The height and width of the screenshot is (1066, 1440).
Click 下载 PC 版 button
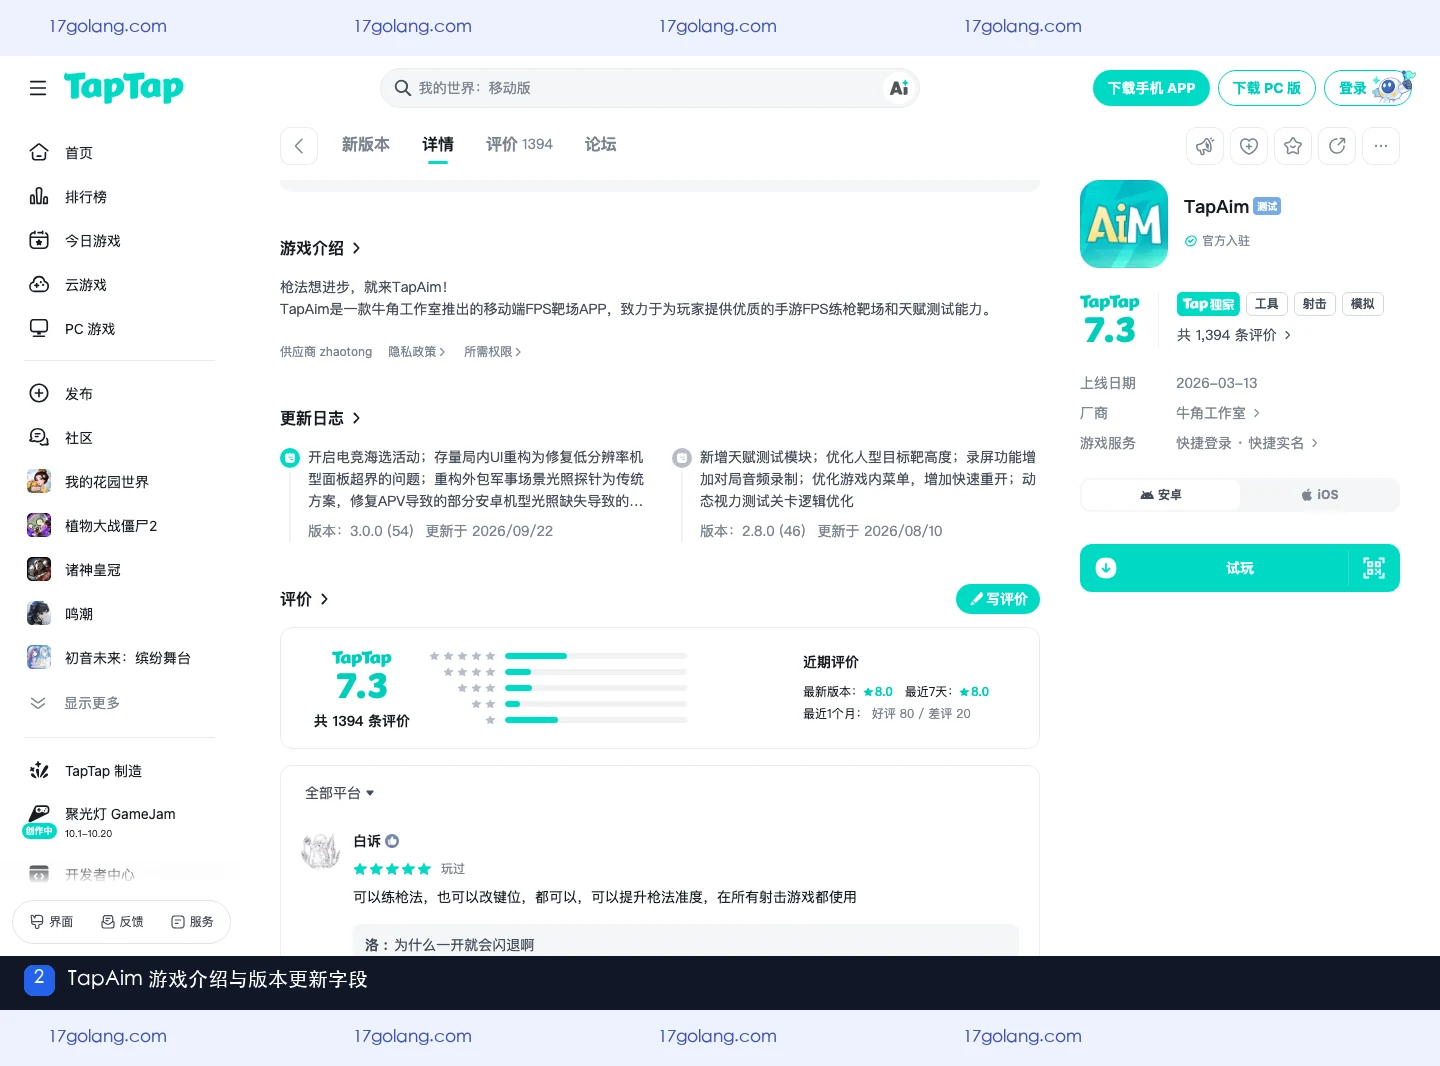[x=1267, y=88]
